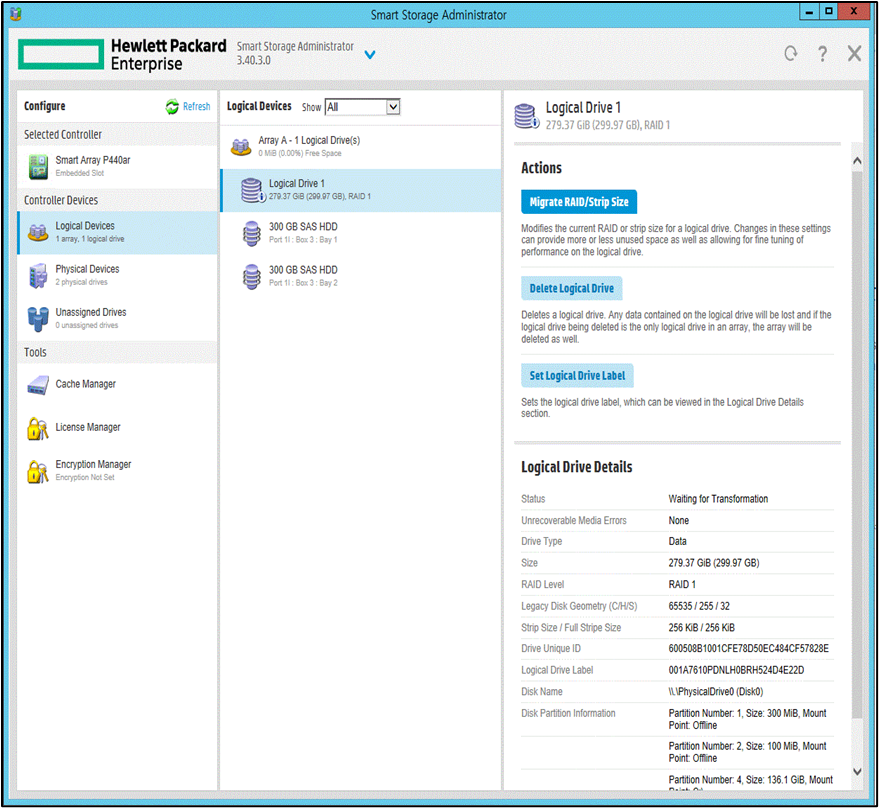The width and height of the screenshot is (879, 808).
Task: Click the Refresh link in Configure panel
Action: point(196,107)
